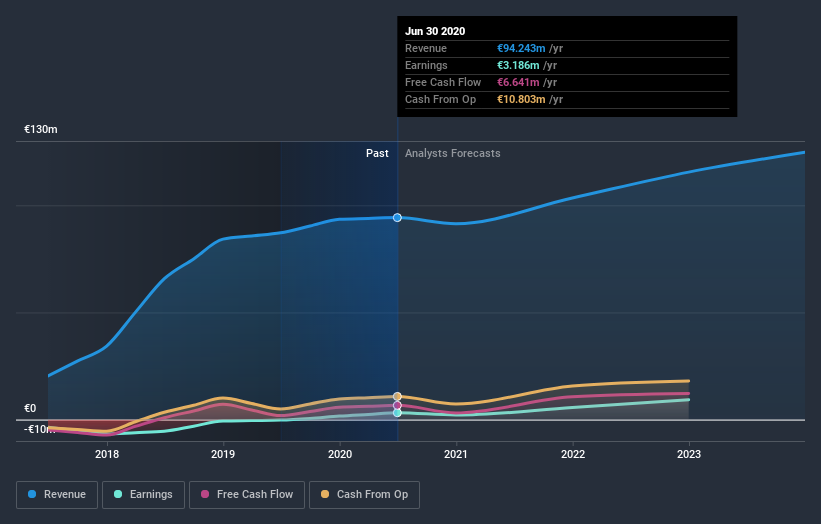This screenshot has width=821, height=524.
Task: Click the 2019 x-axis label
Action: 223,454
